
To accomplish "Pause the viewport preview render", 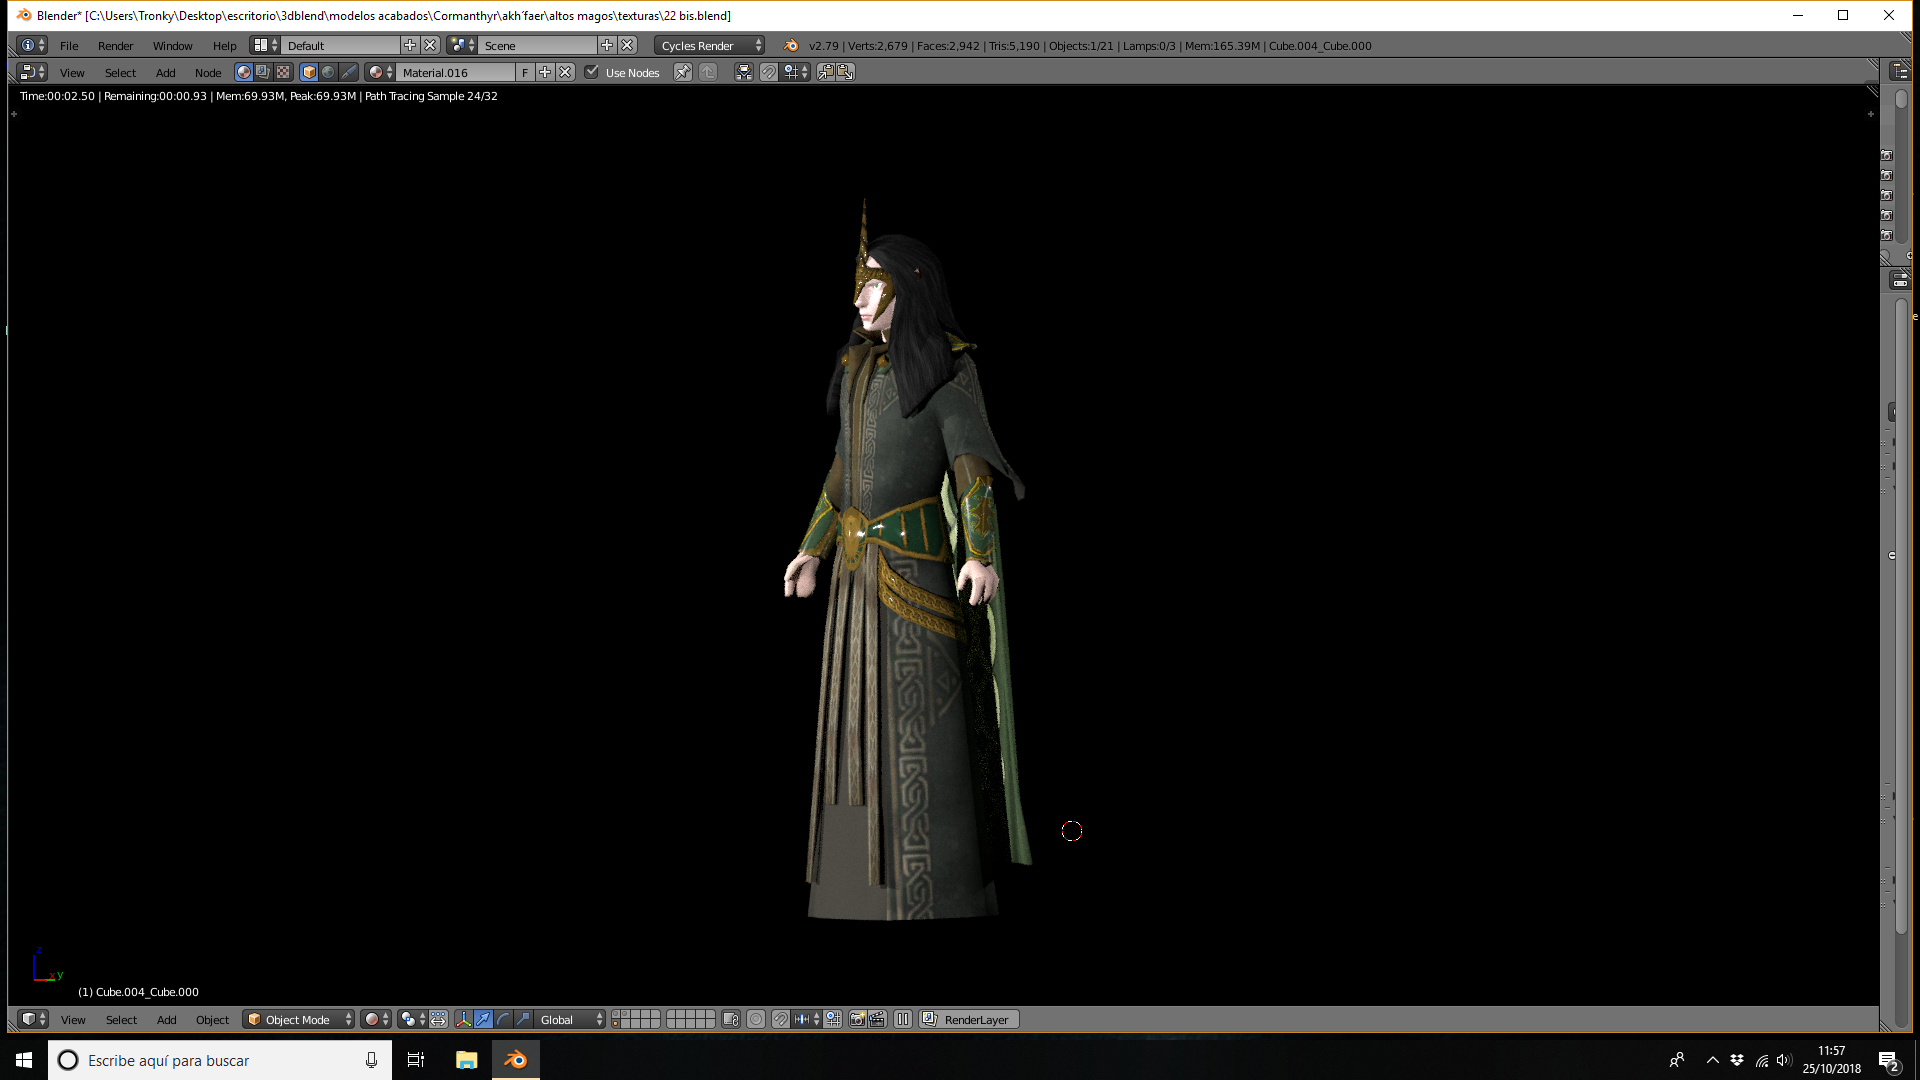I will pyautogui.click(x=903, y=1019).
